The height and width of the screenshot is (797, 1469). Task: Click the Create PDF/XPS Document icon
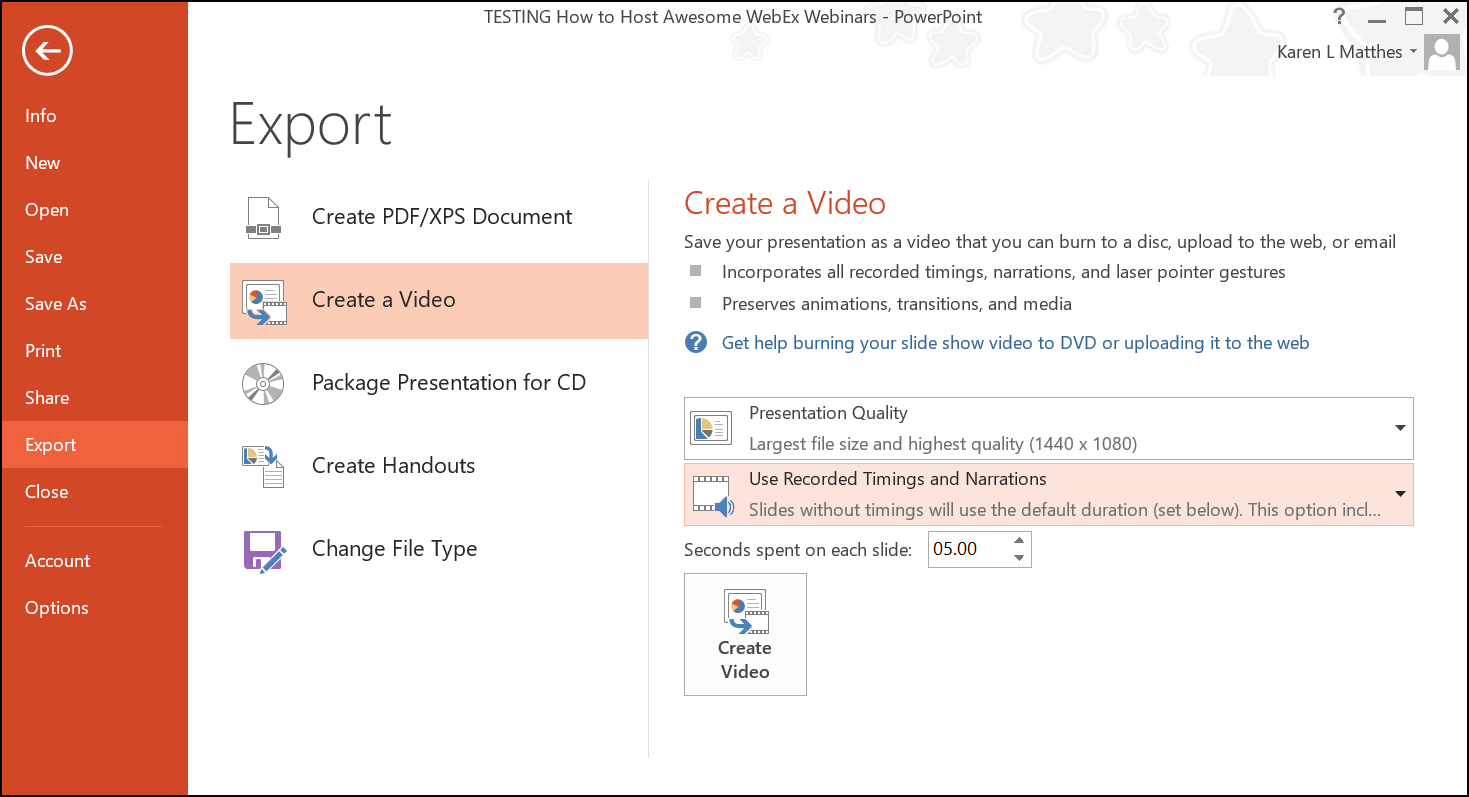(262, 216)
